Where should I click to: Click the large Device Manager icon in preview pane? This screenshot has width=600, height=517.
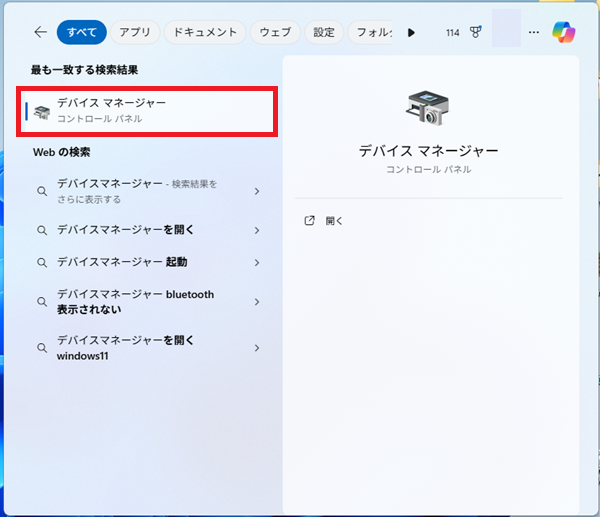428,108
